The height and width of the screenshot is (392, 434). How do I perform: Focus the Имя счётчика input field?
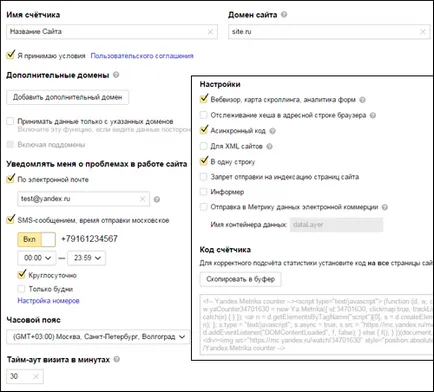[112, 32]
